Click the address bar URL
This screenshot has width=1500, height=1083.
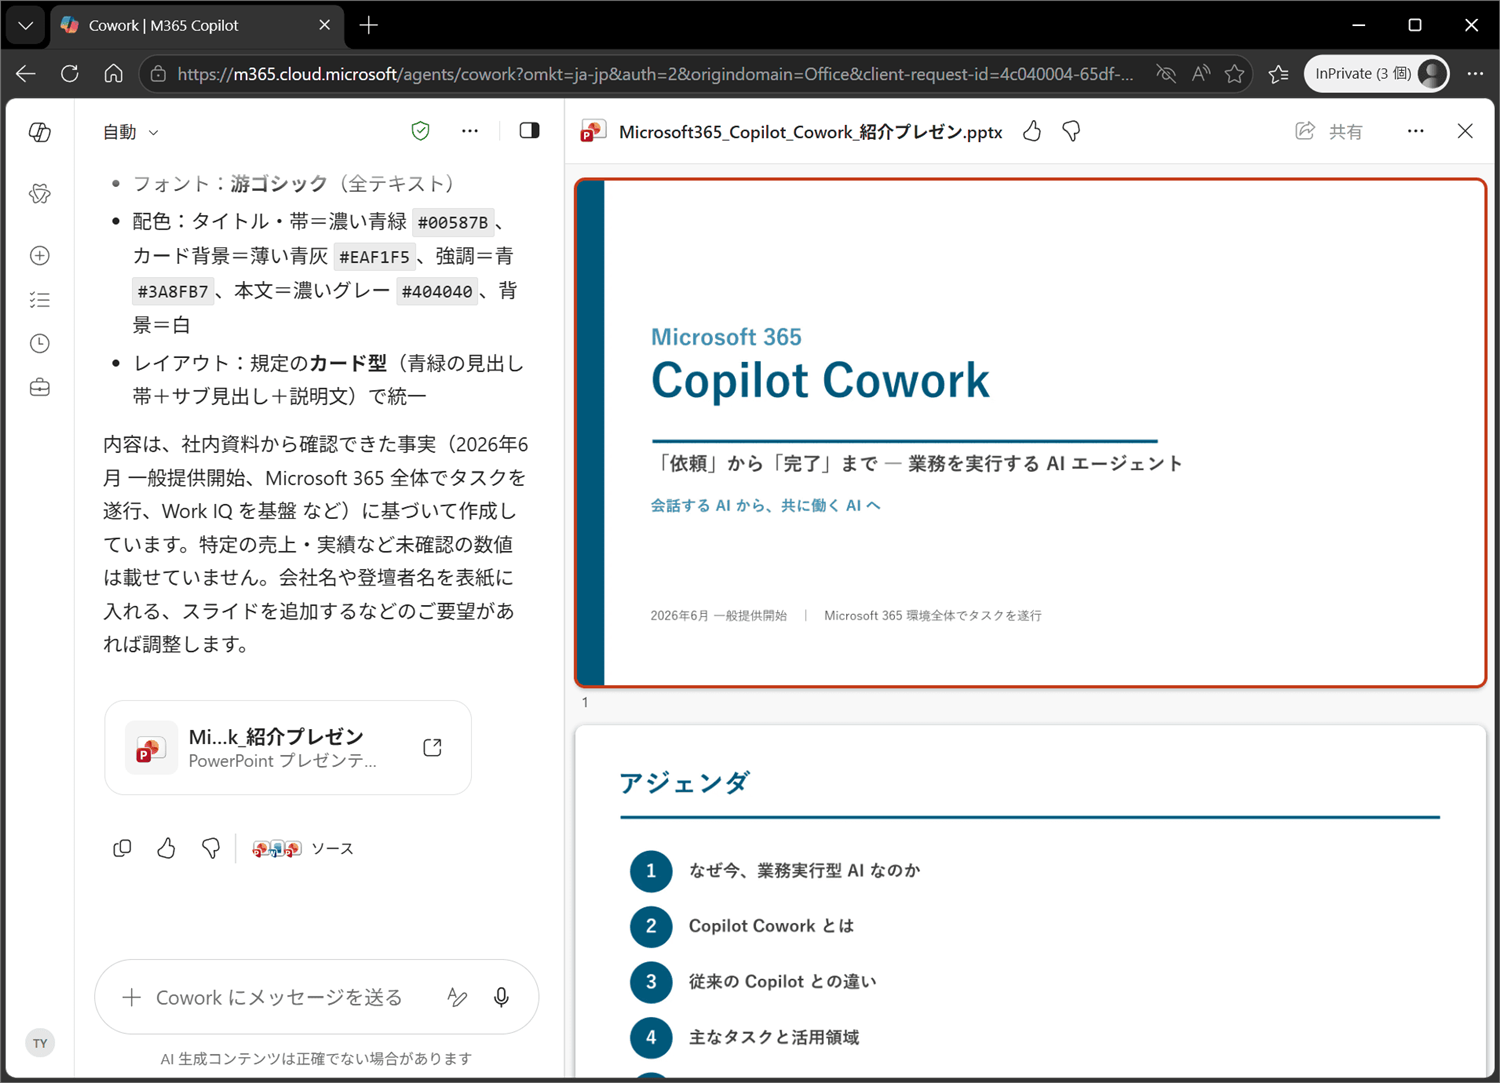click(655, 74)
